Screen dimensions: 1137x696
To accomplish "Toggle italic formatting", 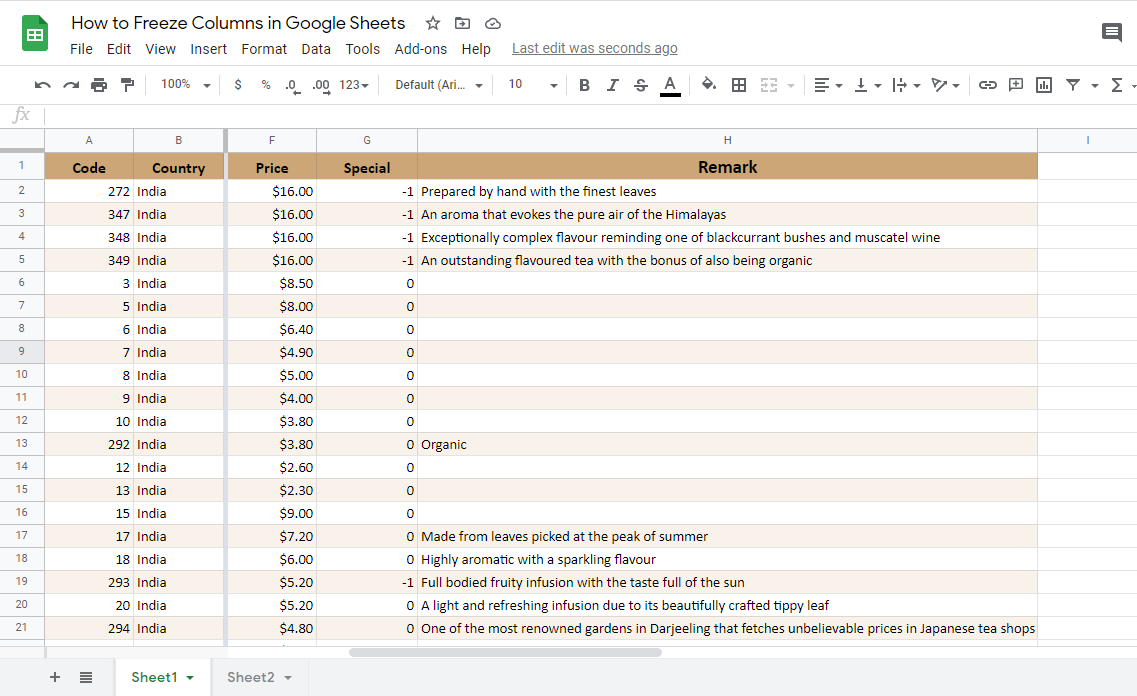I will point(613,85).
